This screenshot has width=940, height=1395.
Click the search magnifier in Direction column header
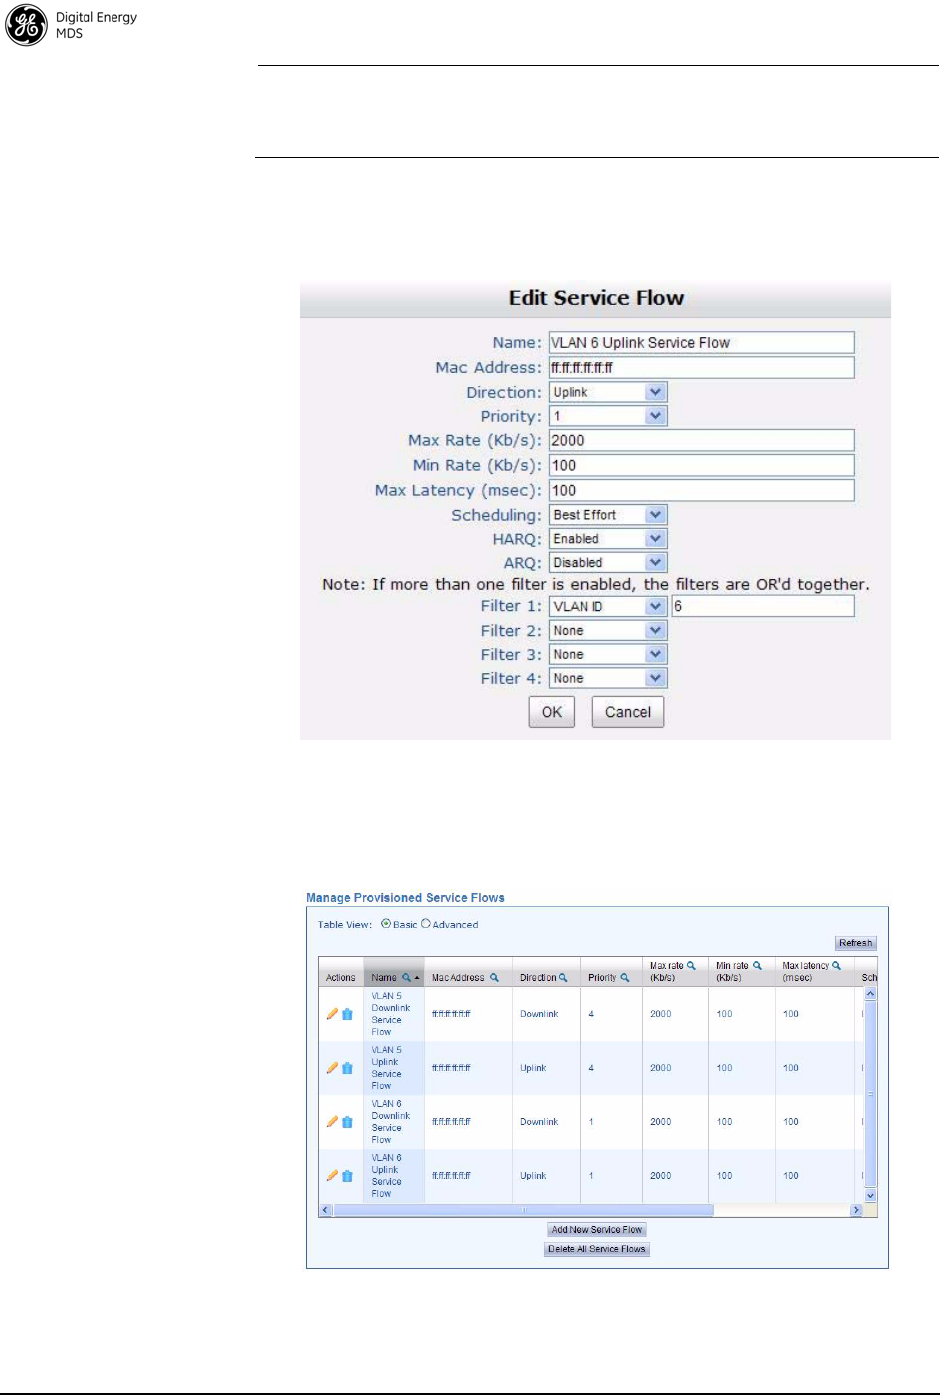pyautogui.click(x=563, y=977)
